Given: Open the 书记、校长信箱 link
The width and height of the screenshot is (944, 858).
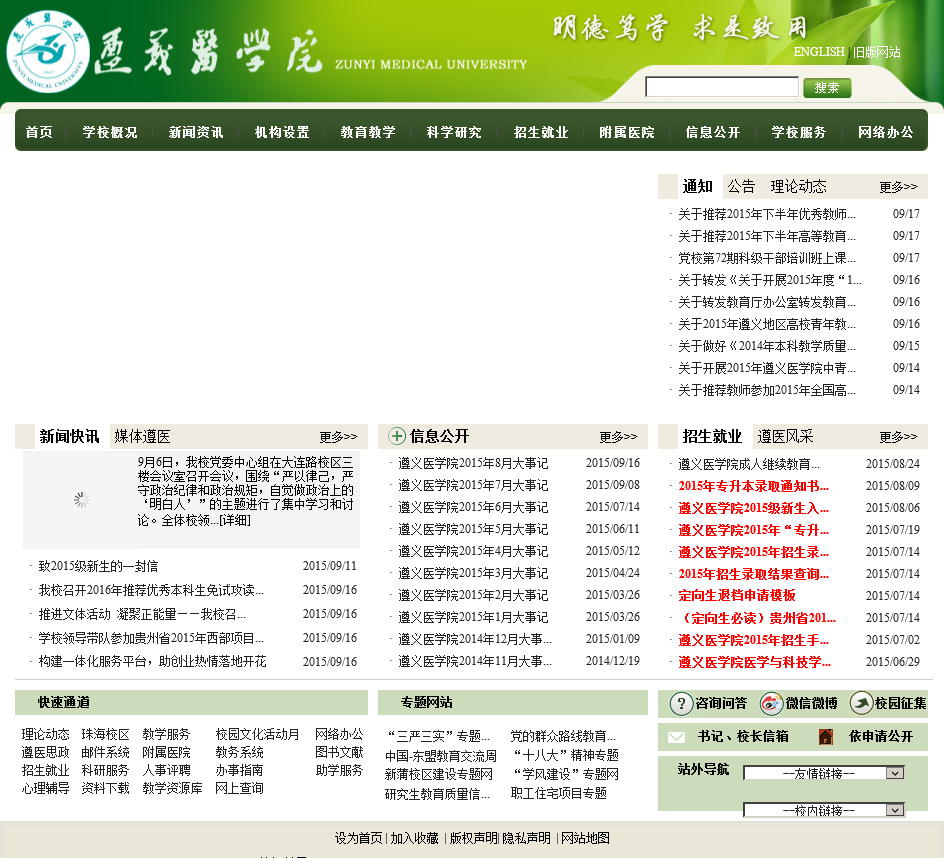Looking at the screenshot, I should coord(743,736).
